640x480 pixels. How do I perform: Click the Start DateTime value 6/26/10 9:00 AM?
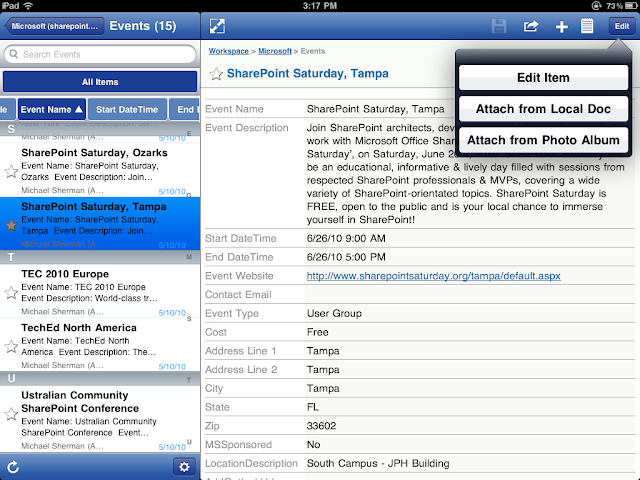pos(346,238)
